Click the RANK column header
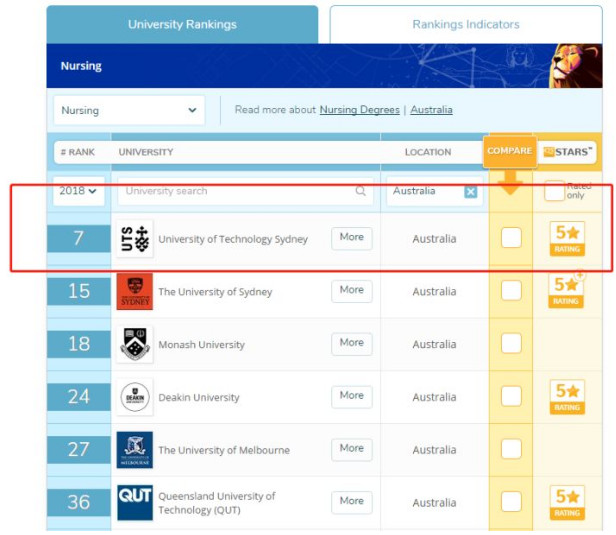This screenshot has width=616, height=535. (78, 152)
